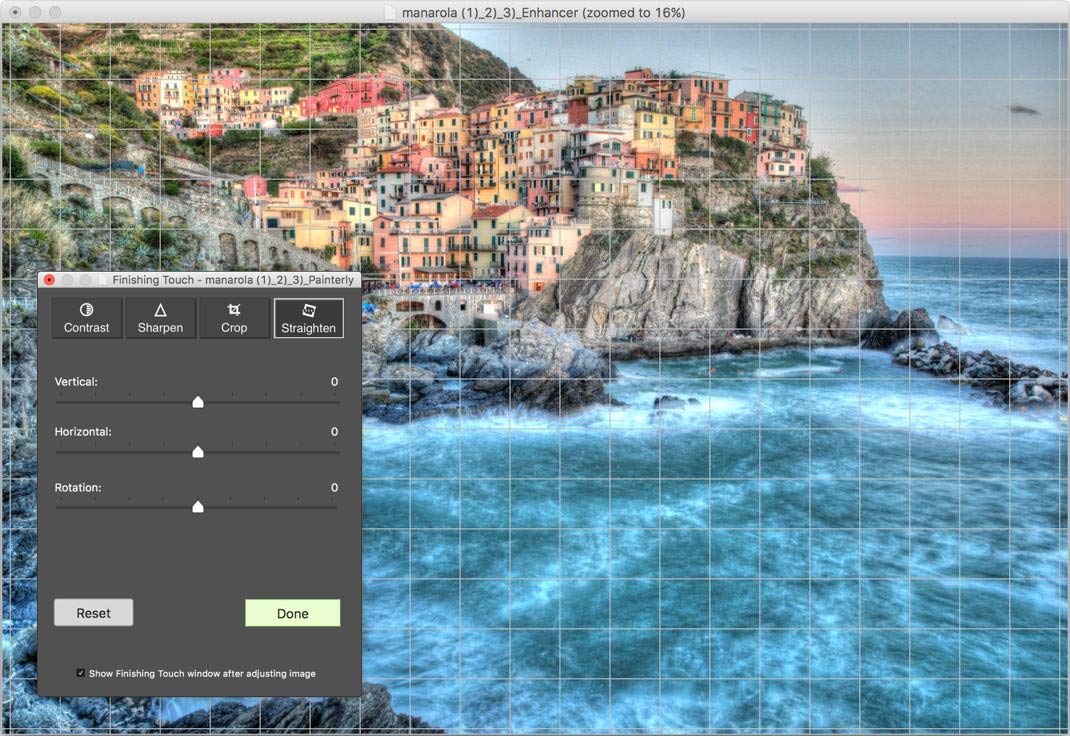Viewport: 1070px width, 736px height.
Task: Select the Straighten tool
Action: (308, 318)
